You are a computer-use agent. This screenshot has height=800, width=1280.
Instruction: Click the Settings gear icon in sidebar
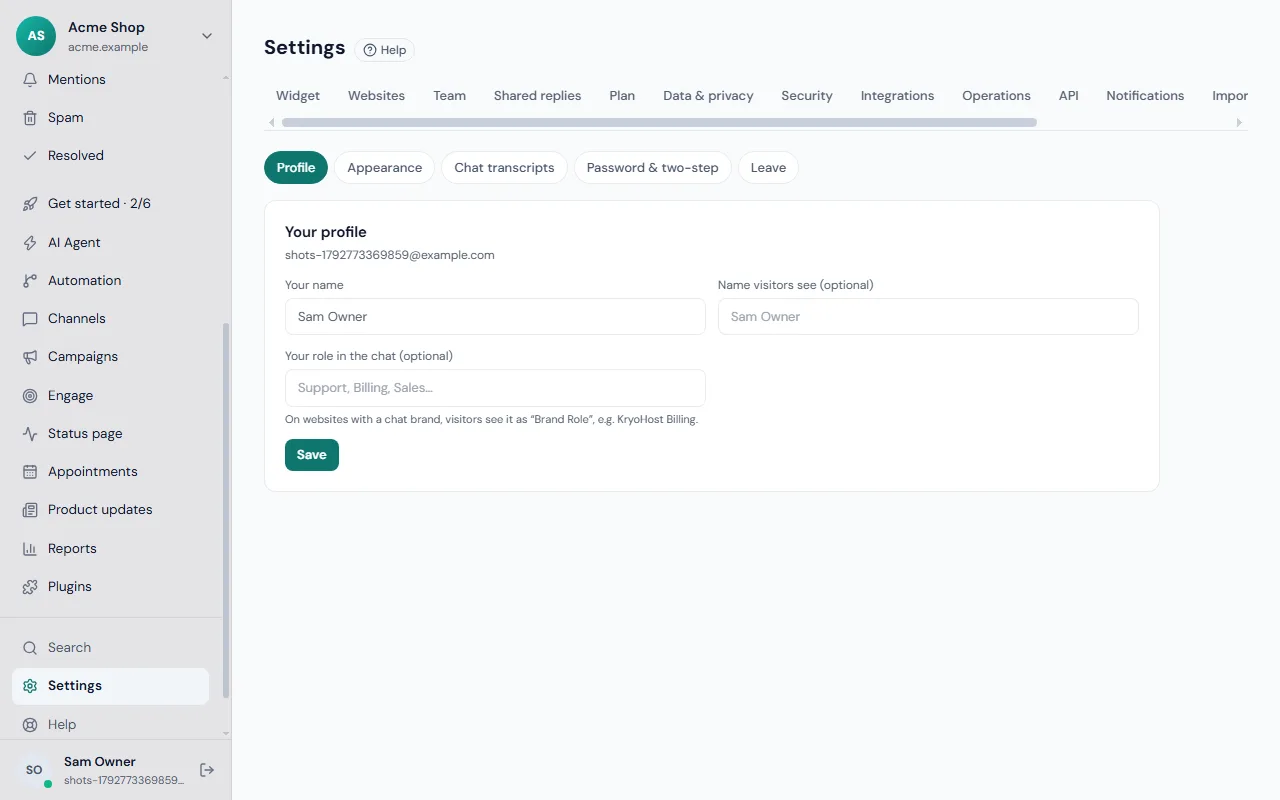click(30, 685)
